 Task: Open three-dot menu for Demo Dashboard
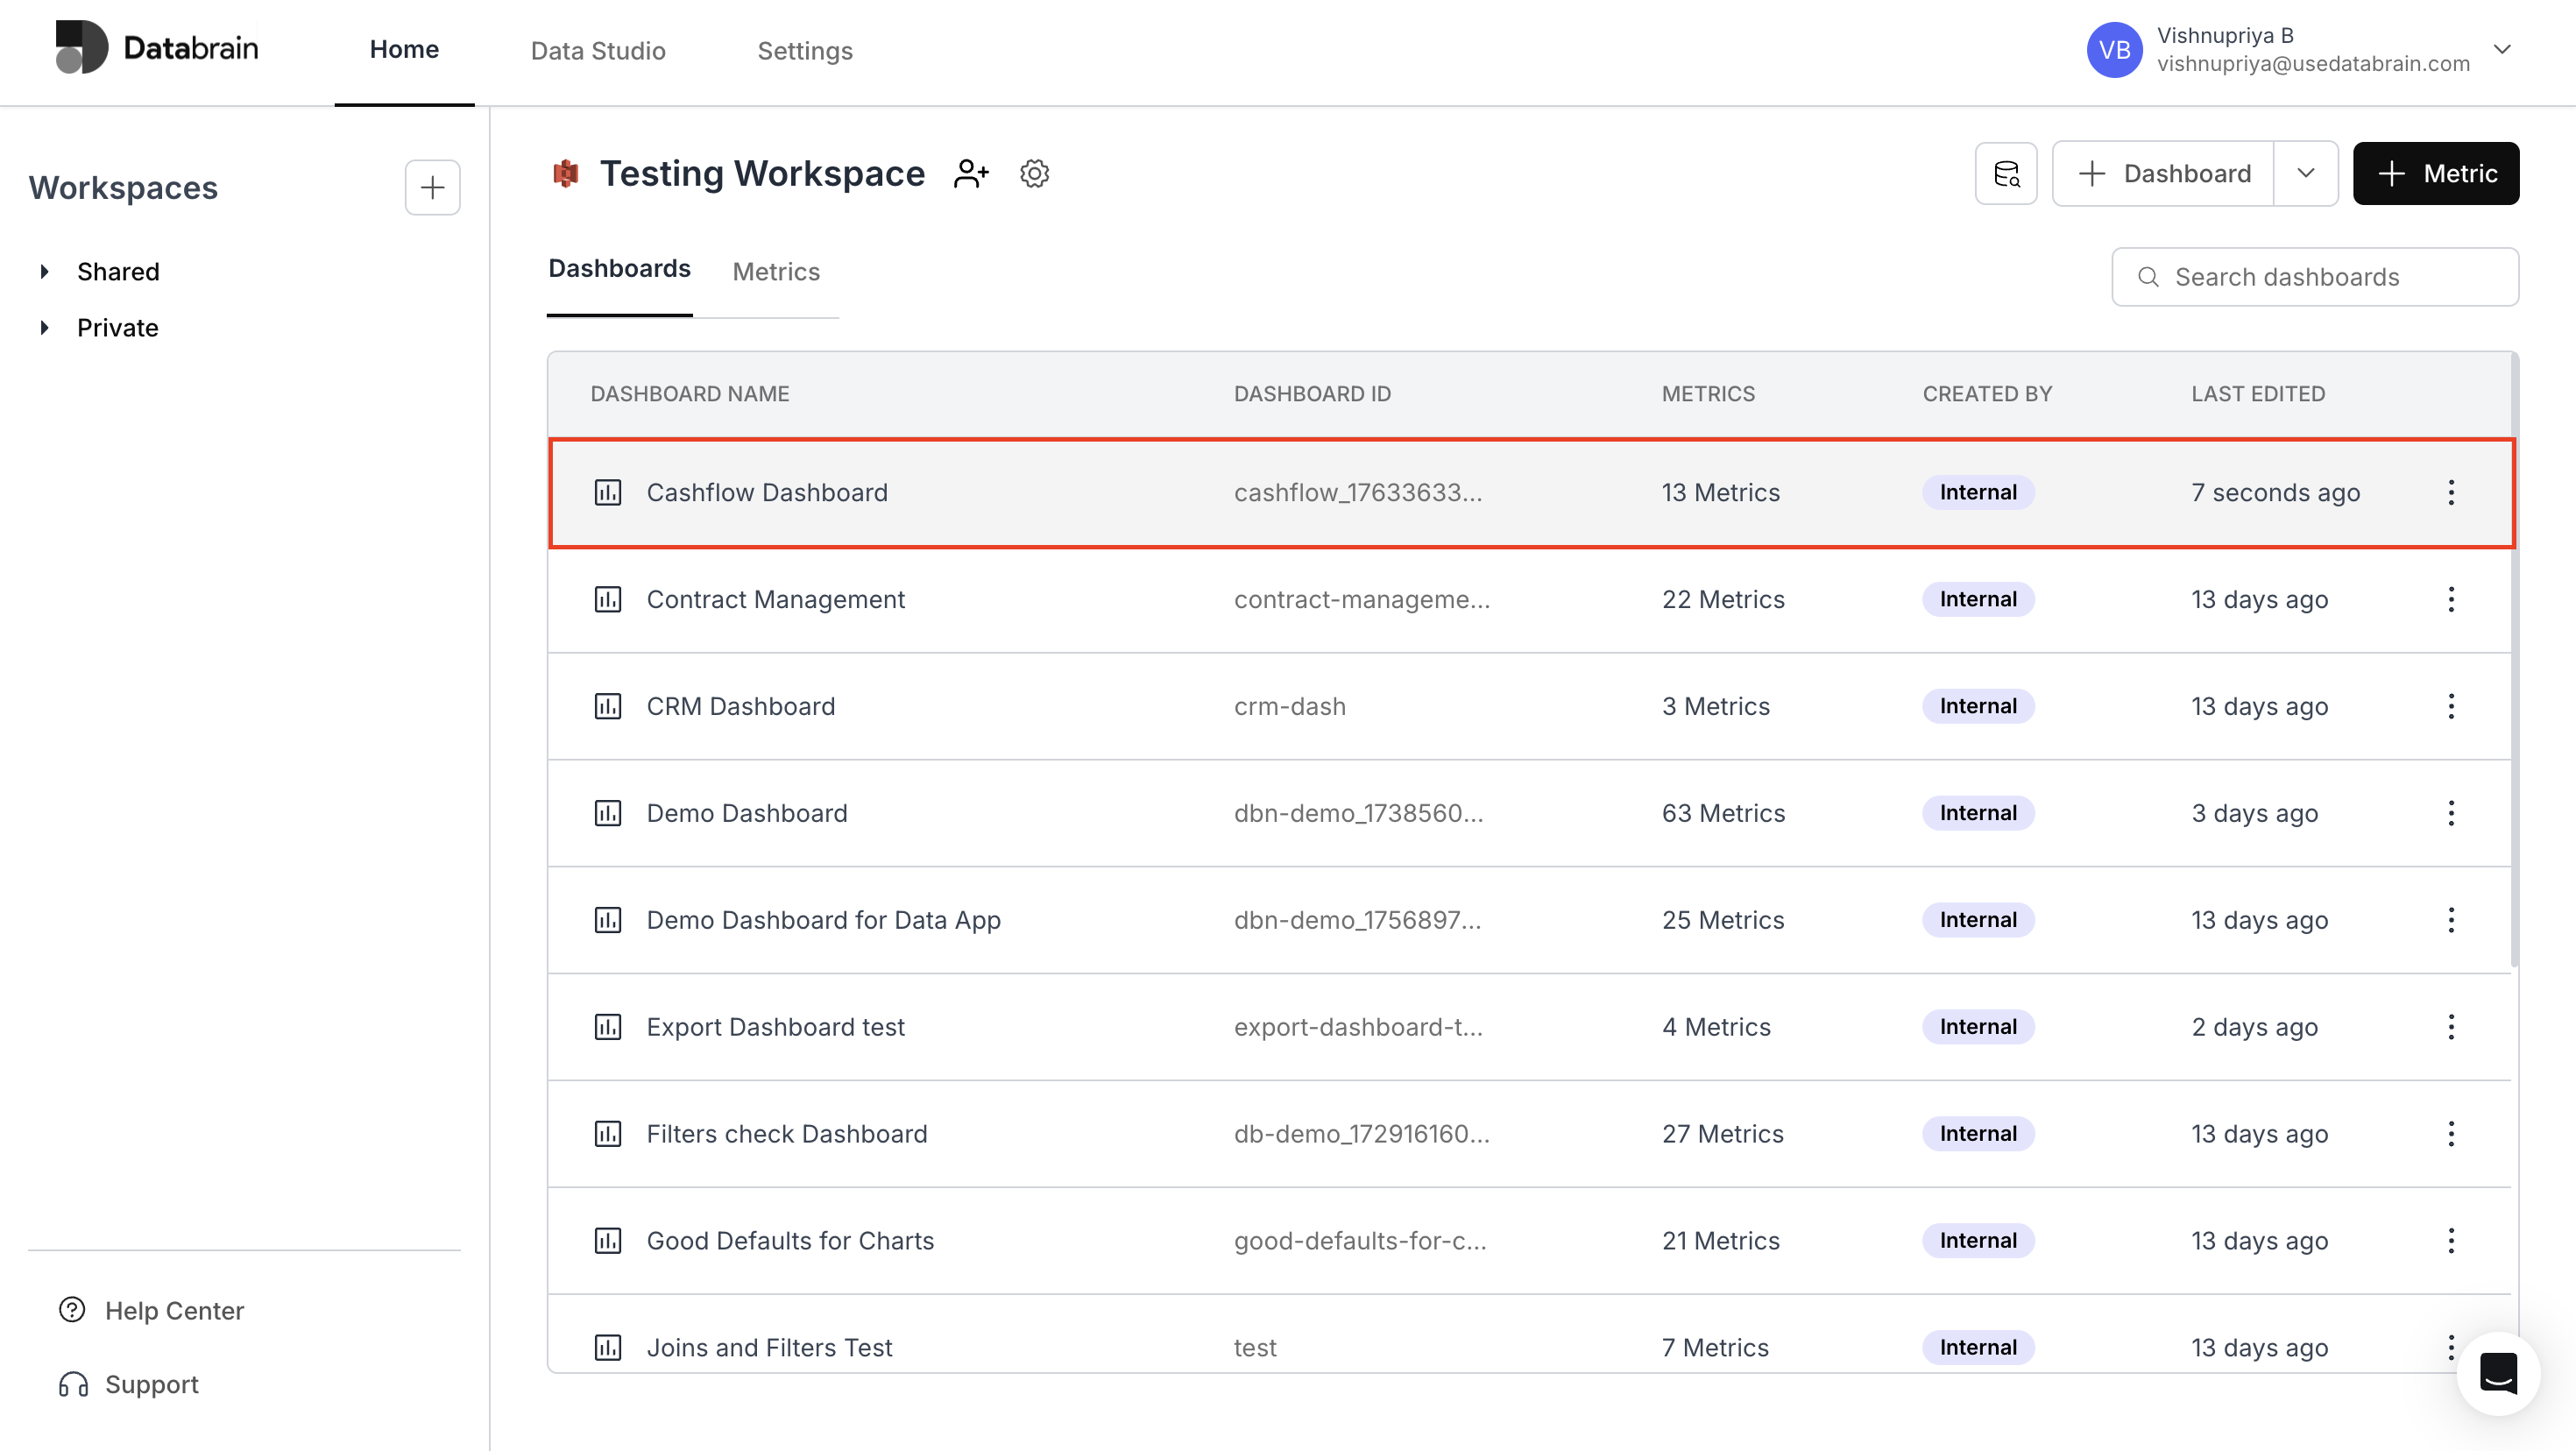[x=2450, y=813]
